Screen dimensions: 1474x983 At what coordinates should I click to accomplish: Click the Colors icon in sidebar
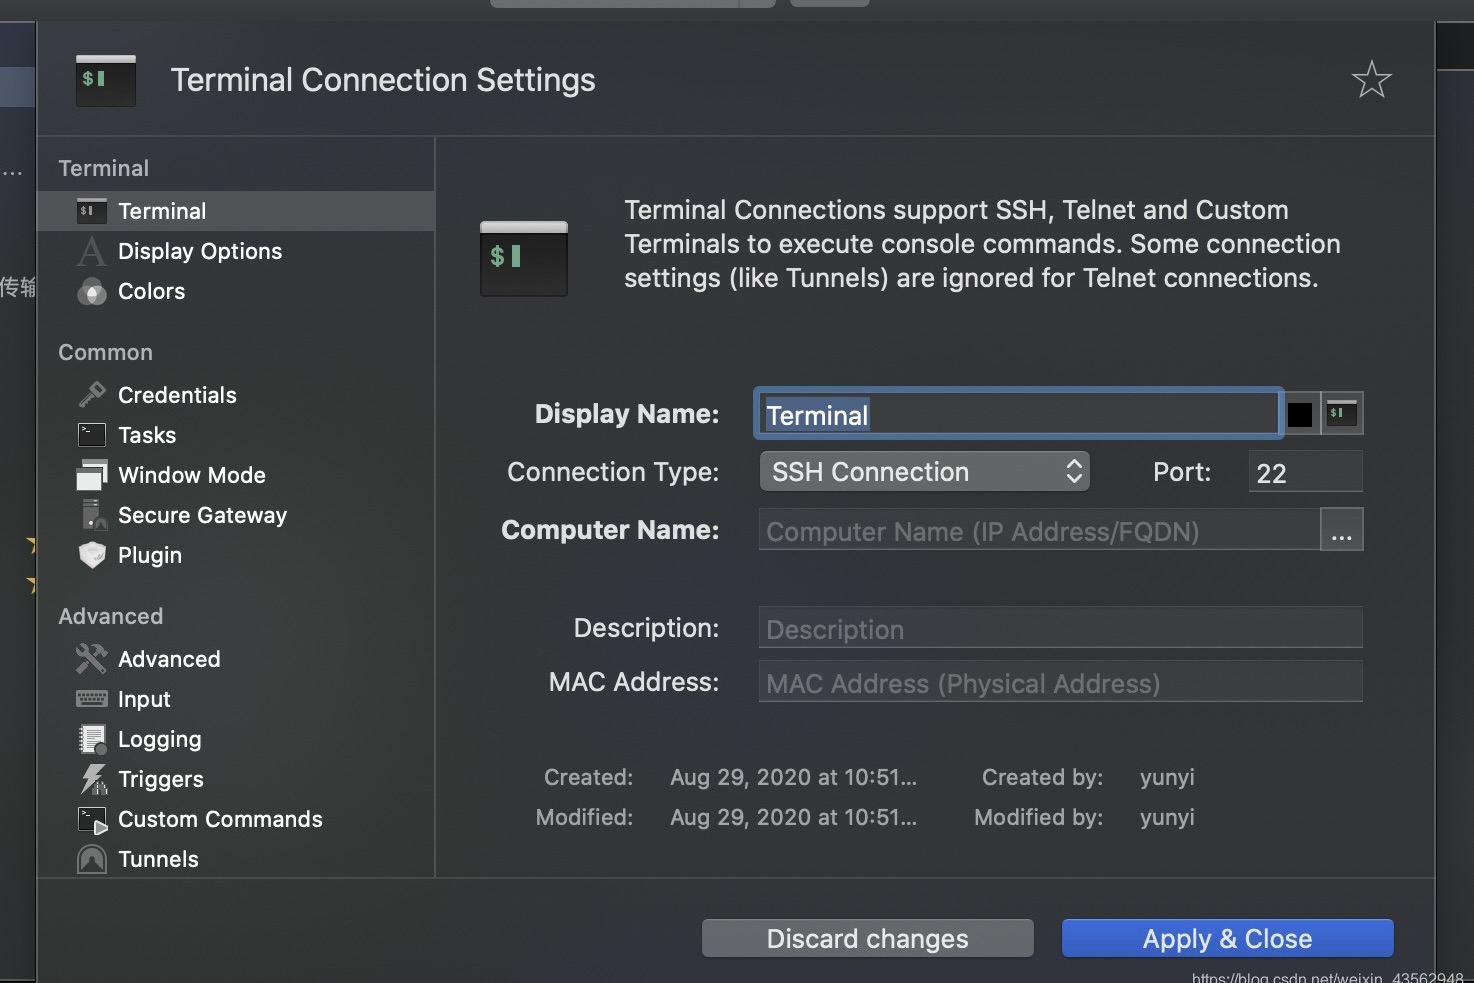[92, 292]
